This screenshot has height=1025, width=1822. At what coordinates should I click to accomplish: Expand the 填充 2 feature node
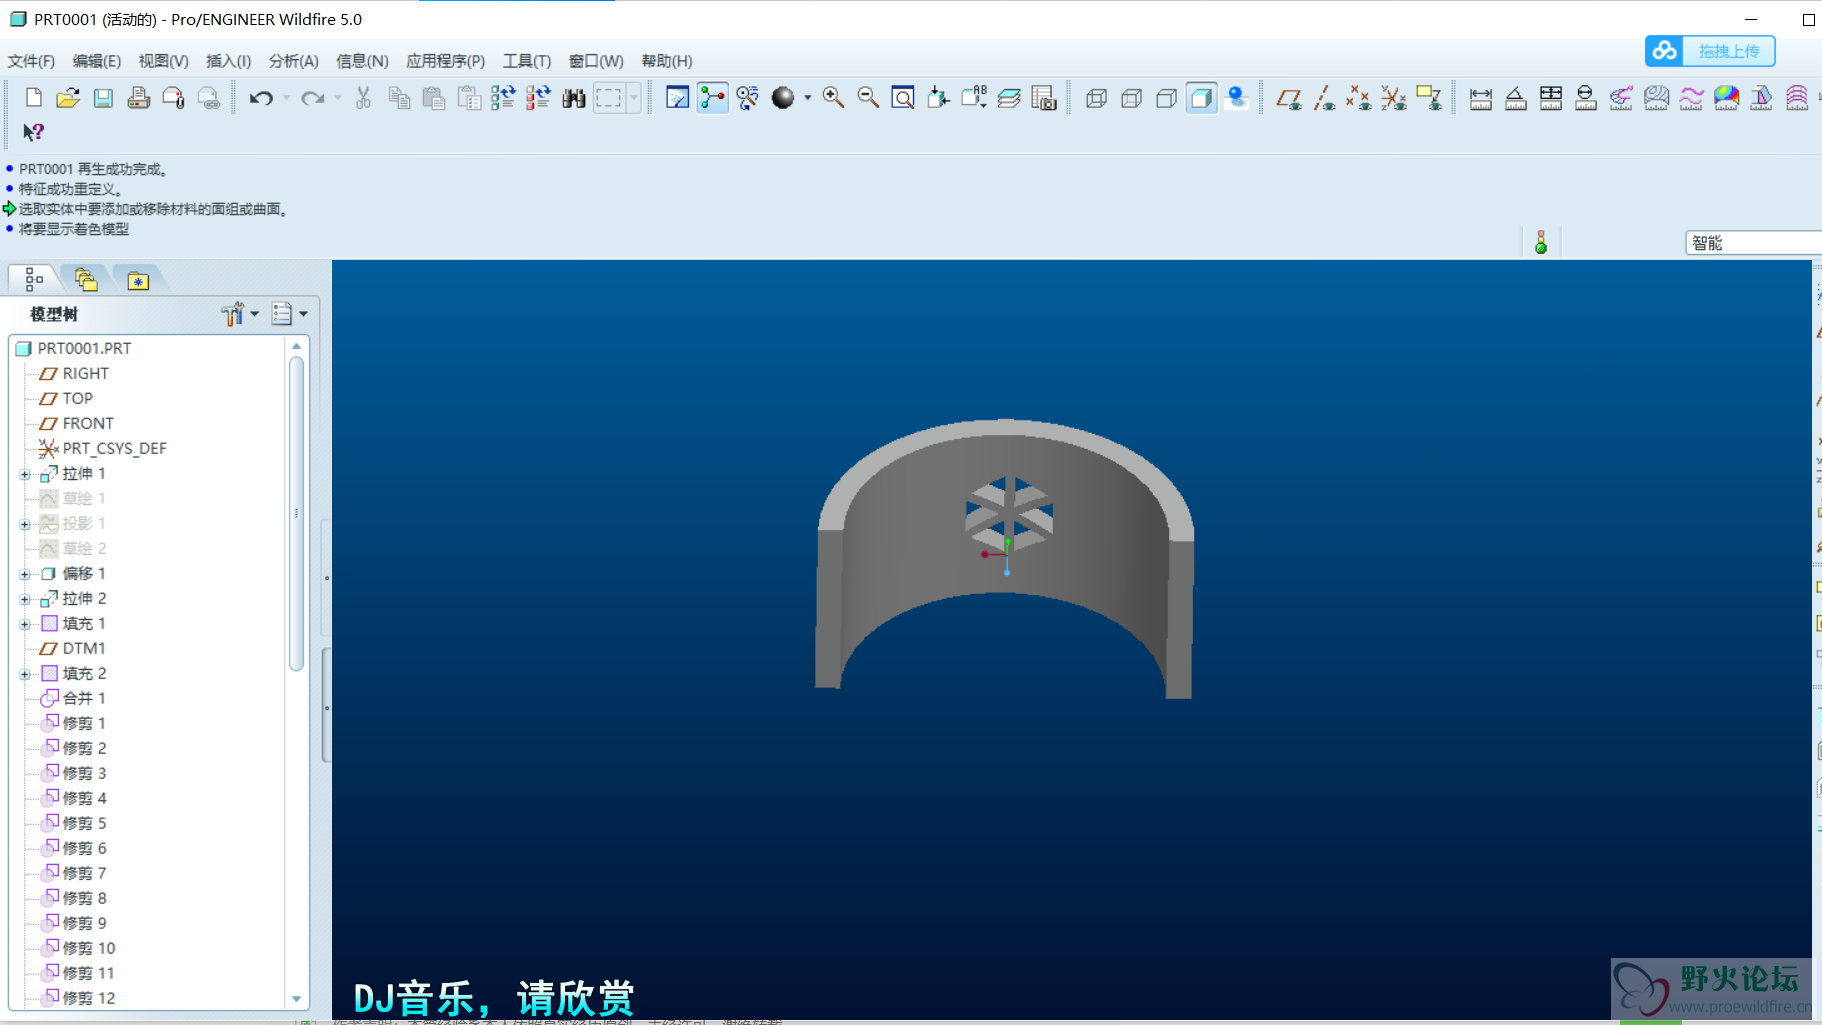coord(25,674)
